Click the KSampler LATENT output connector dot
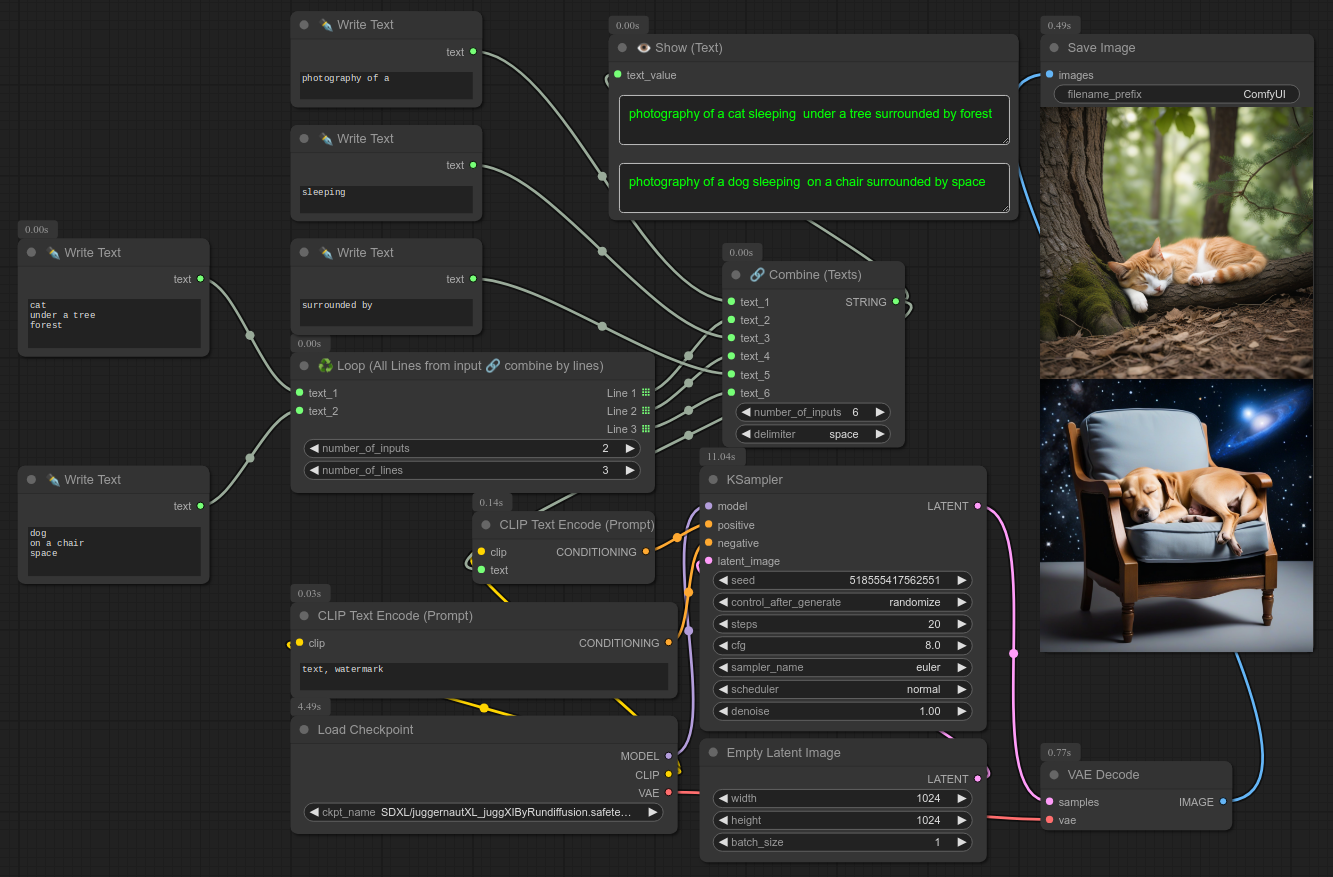Screen dimensions: 1333x877 point(978,506)
